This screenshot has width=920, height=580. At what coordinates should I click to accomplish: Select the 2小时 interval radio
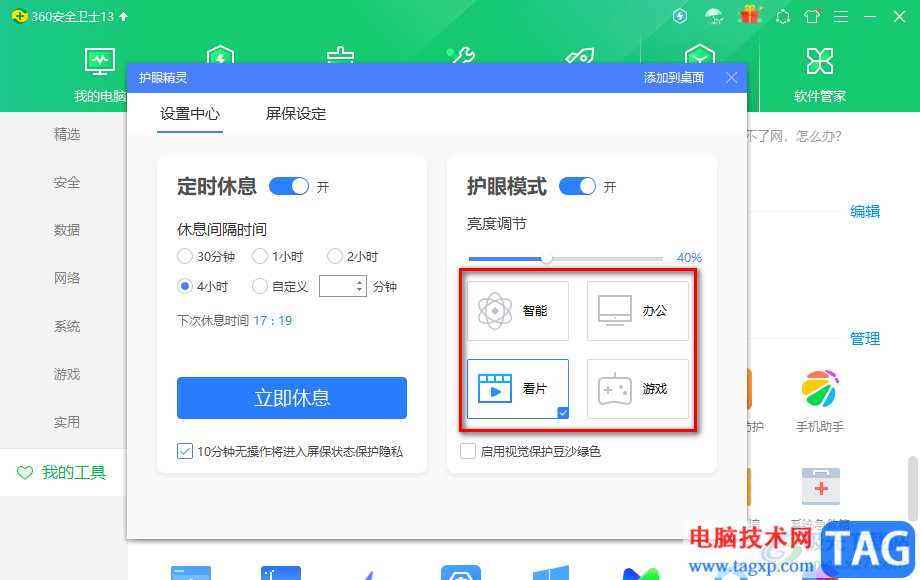pyautogui.click(x=334, y=256)
